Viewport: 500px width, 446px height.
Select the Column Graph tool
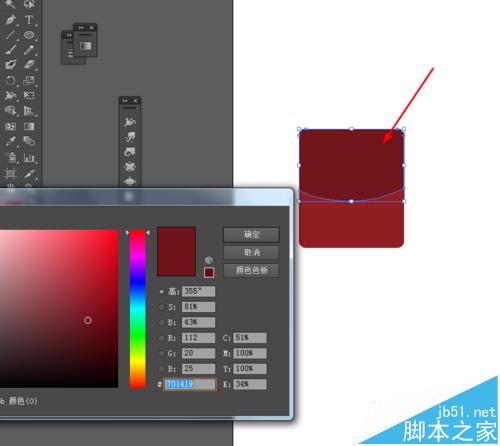[x=29, y=157]
